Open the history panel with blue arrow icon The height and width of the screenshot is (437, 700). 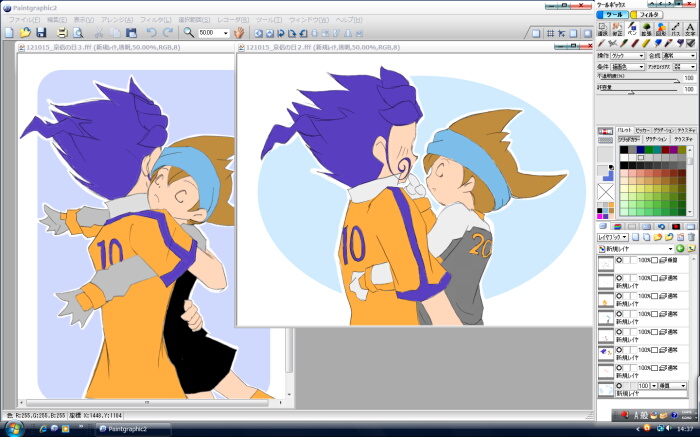coord(662,226)
